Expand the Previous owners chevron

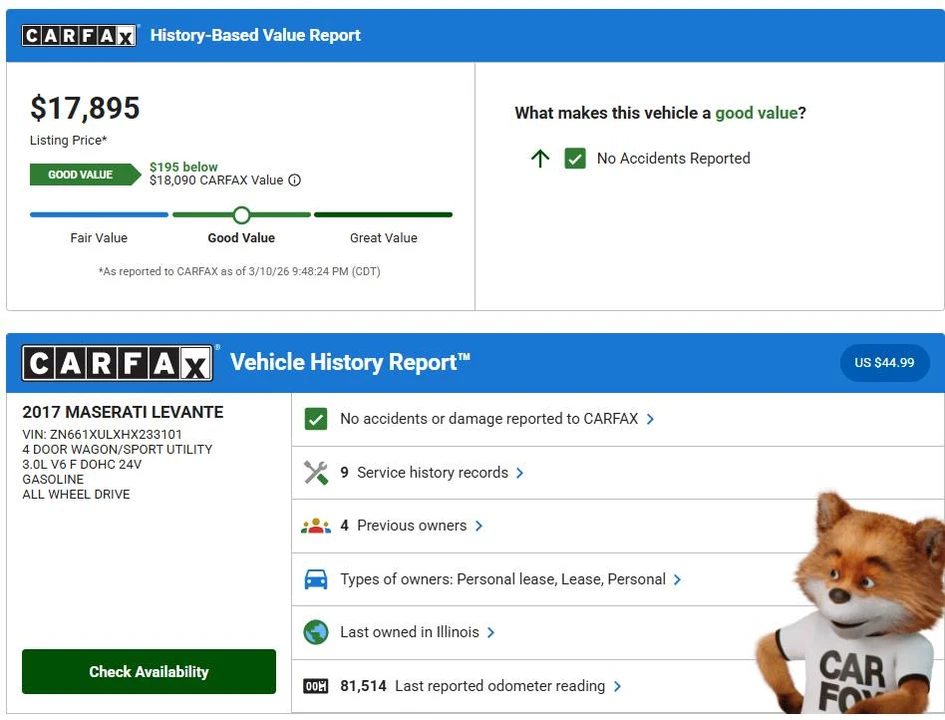479,526
